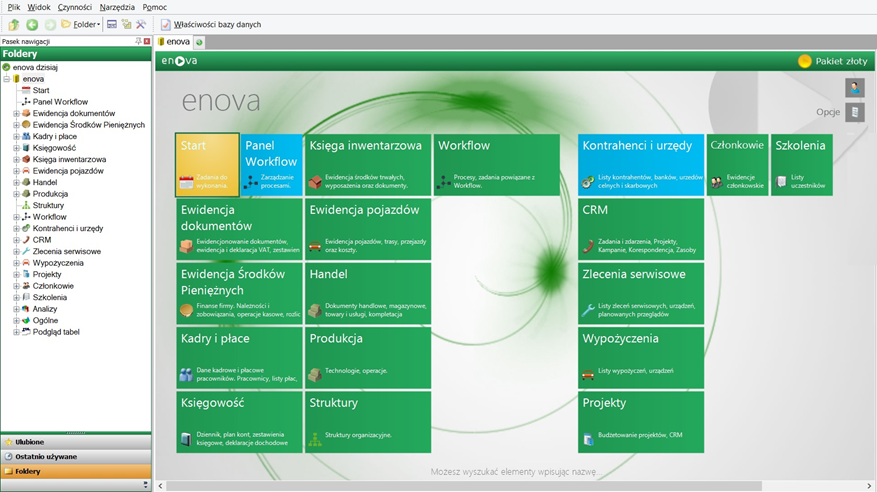Screen dimensions: 877x492
Task: Click the element search hint field
Action: pos(516,472)
